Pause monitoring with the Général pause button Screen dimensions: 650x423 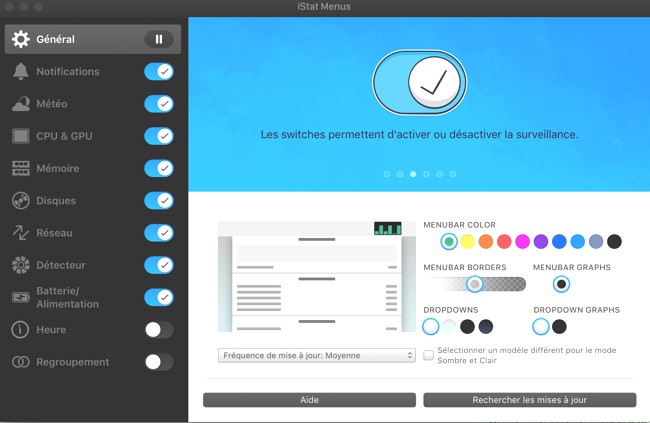158,40
